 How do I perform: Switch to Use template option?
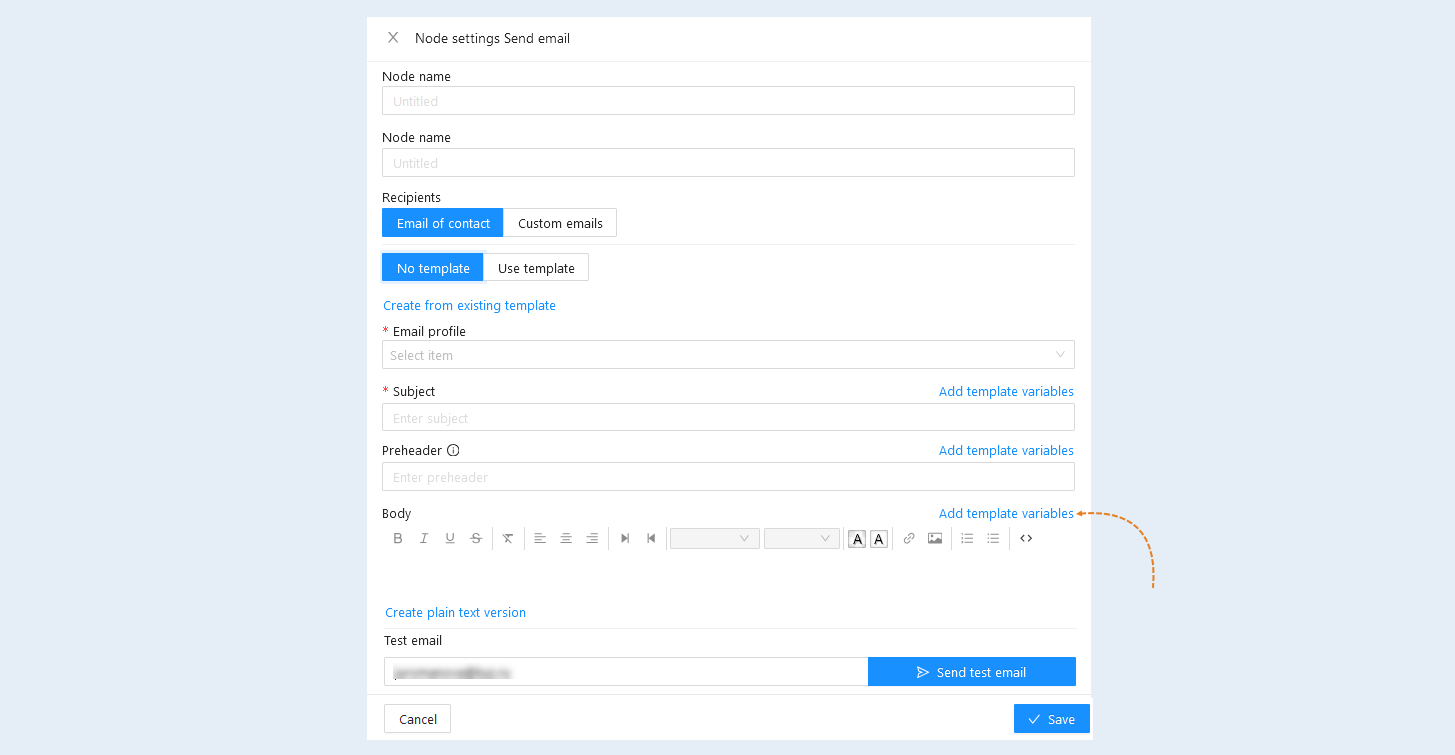click(536, 268)
